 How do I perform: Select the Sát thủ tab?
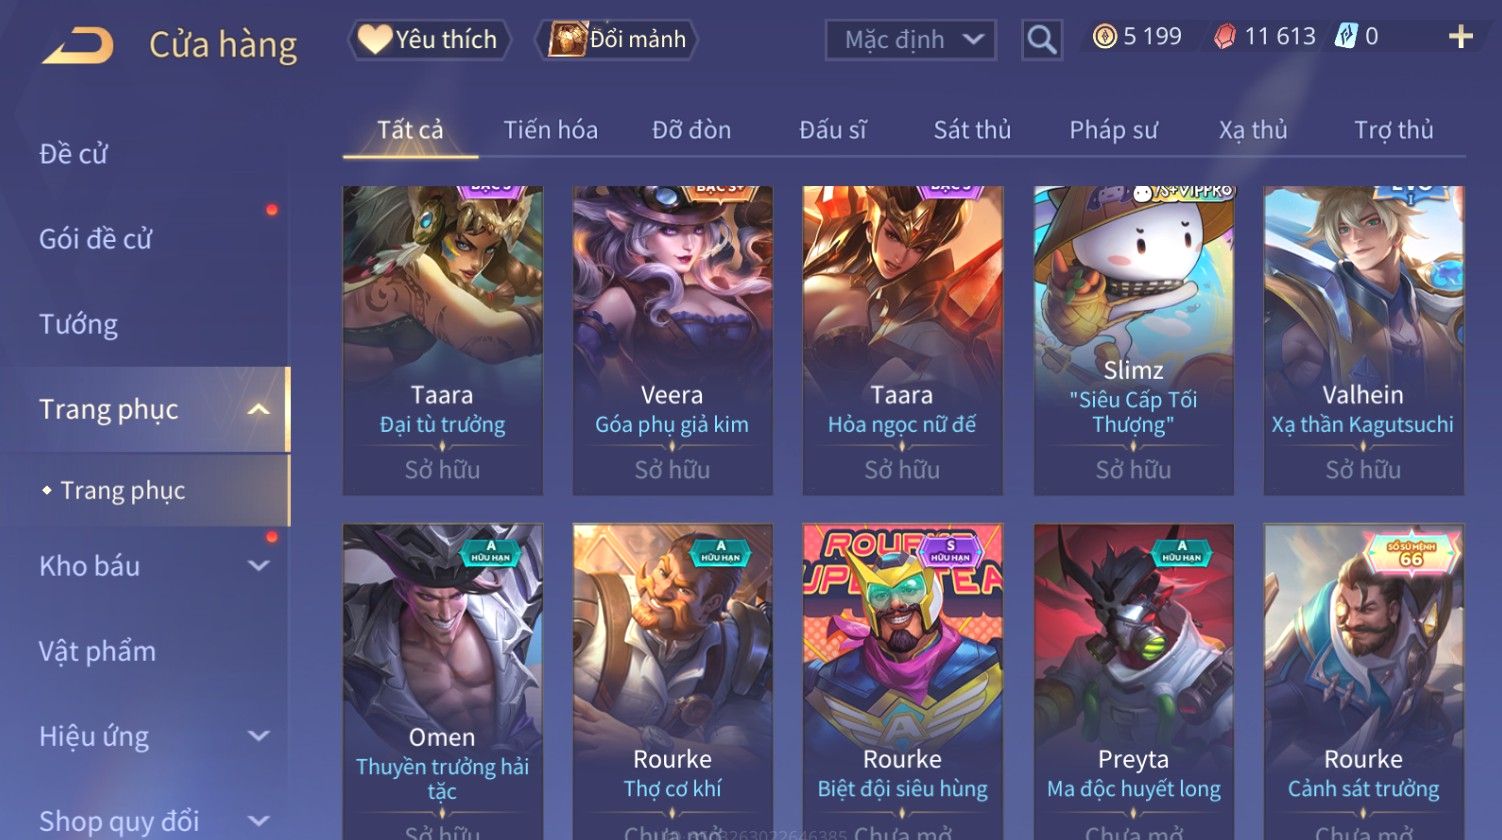click(x=972, y=130)
